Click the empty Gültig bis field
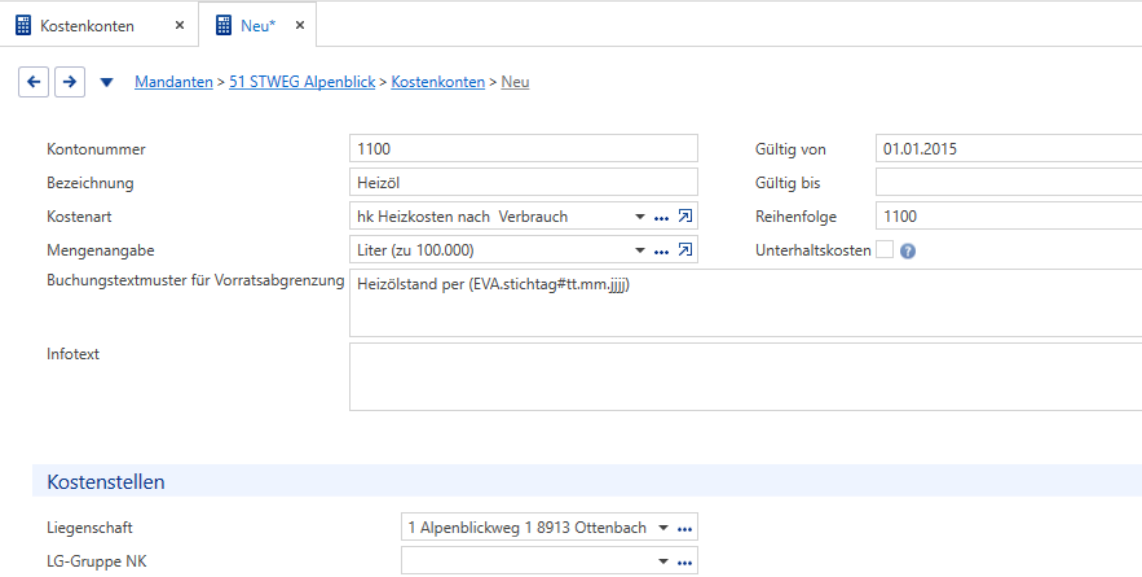The image size is (1142, 577). pos(1009,182)
